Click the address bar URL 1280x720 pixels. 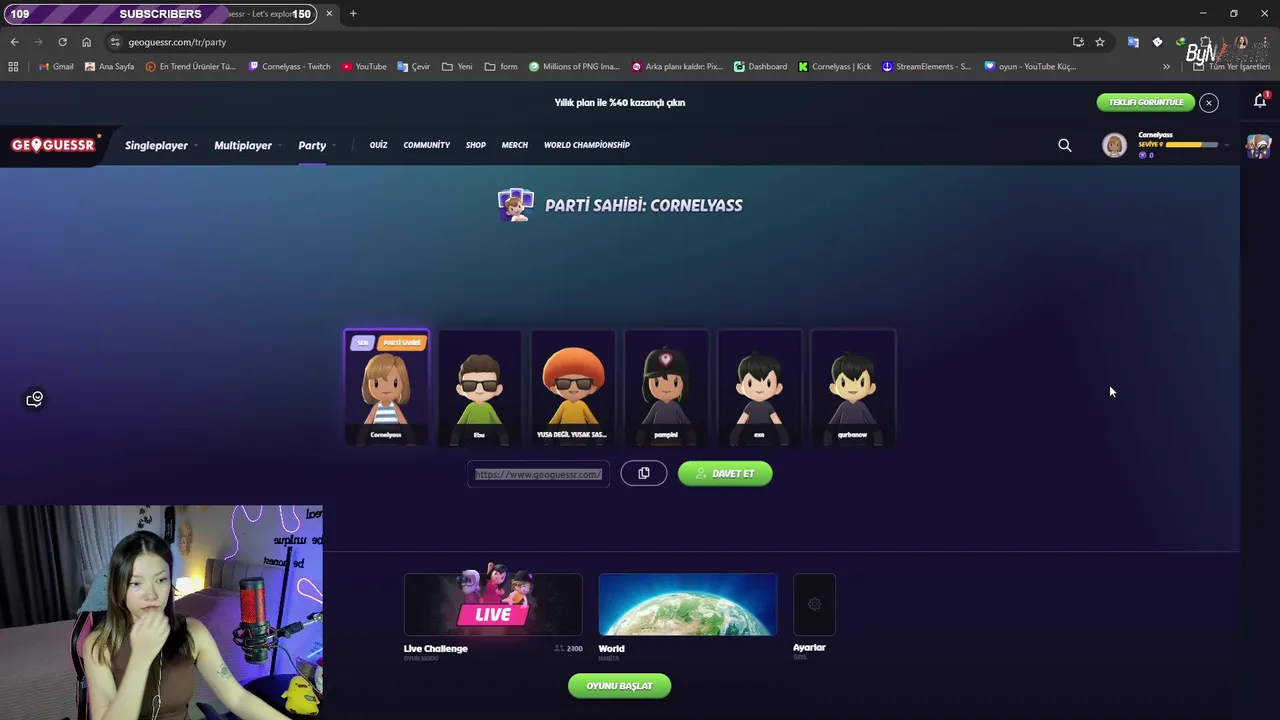pyautogui.click(x=177, y=42)
